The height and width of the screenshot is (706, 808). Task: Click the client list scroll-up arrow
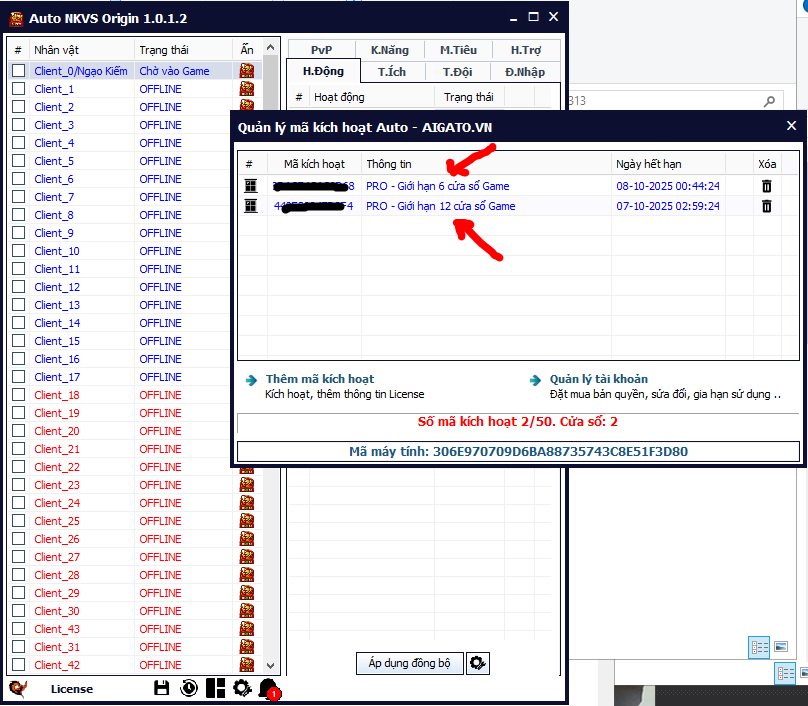pos(271,48)
